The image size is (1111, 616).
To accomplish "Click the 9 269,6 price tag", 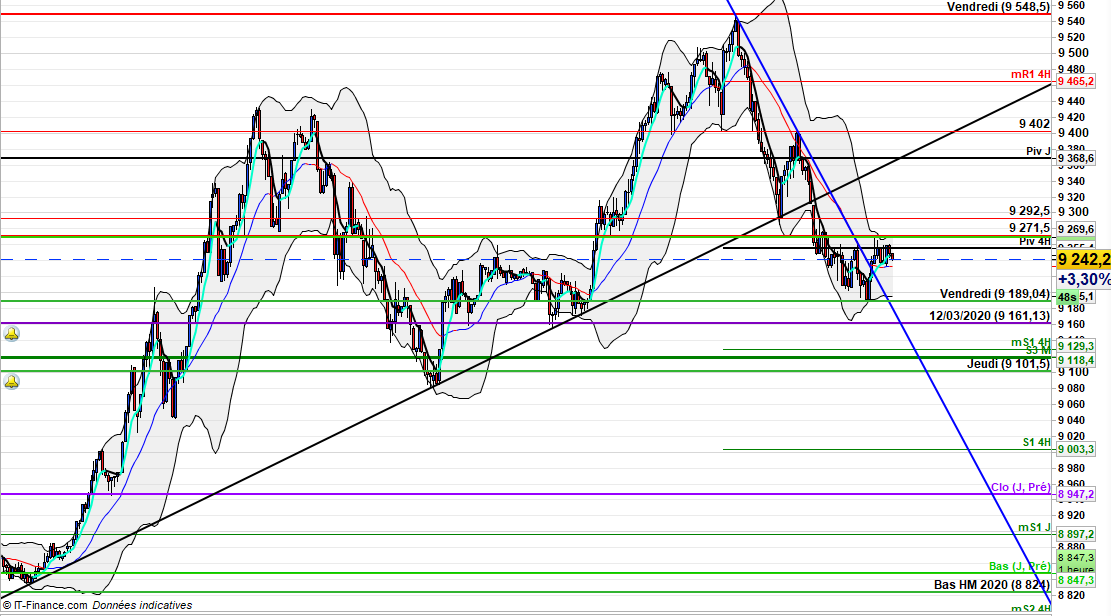I will click(x=1076, y=229).
